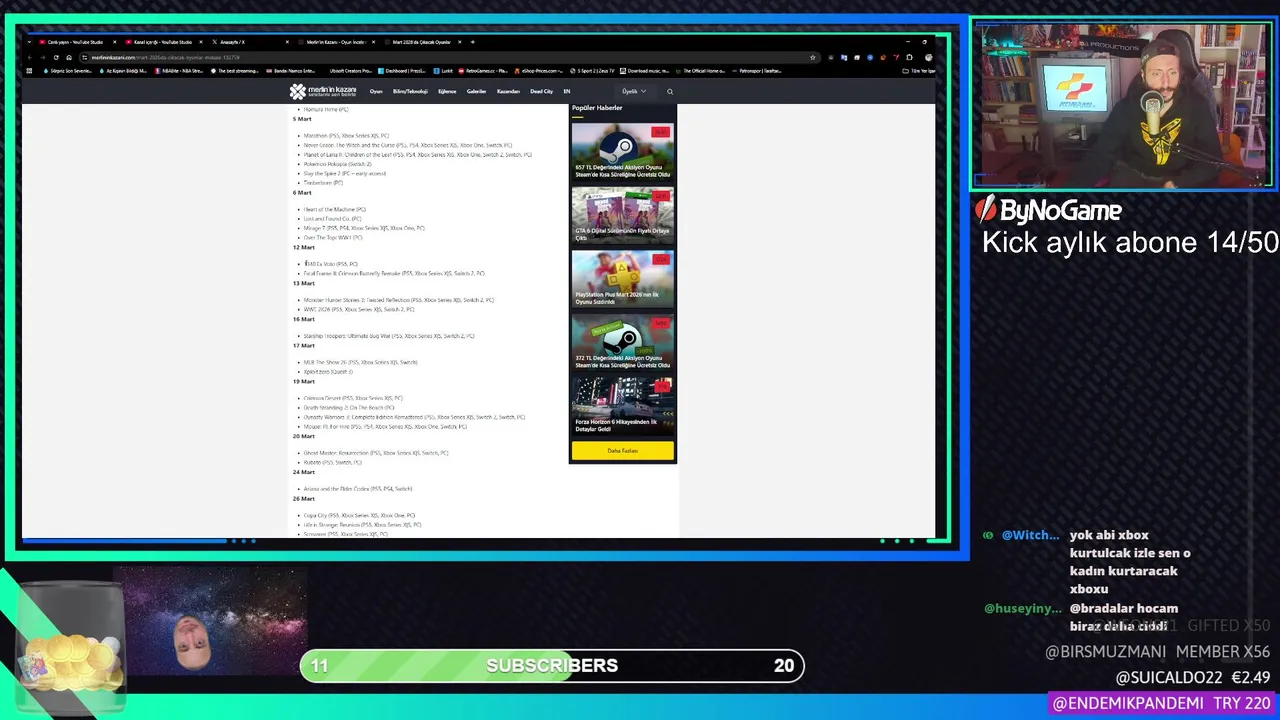The image size is (1280, 720).
Task: Open the Kazandan menu item
Action: click(508, 91)
